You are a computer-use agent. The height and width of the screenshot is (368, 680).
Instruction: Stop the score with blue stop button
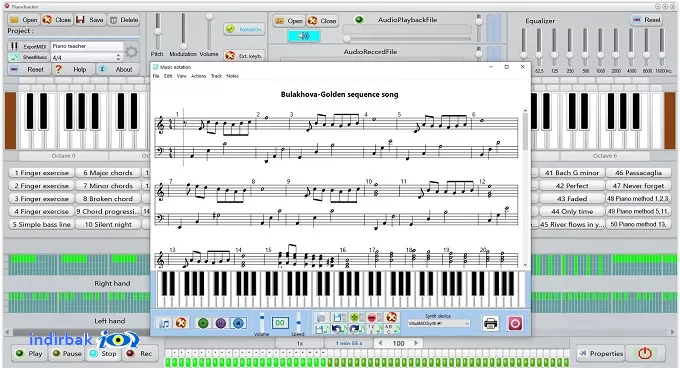pos(238,323)
